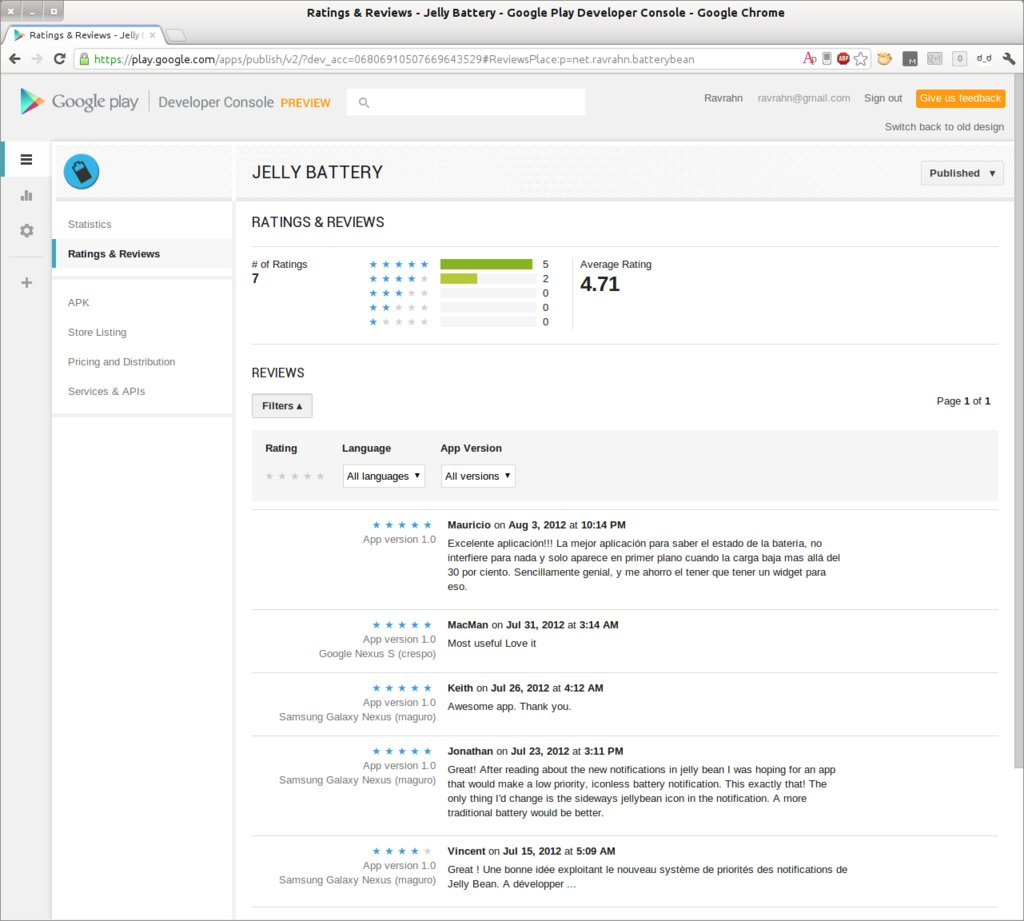Click inside the browser address bar

(x=400, y=58)
